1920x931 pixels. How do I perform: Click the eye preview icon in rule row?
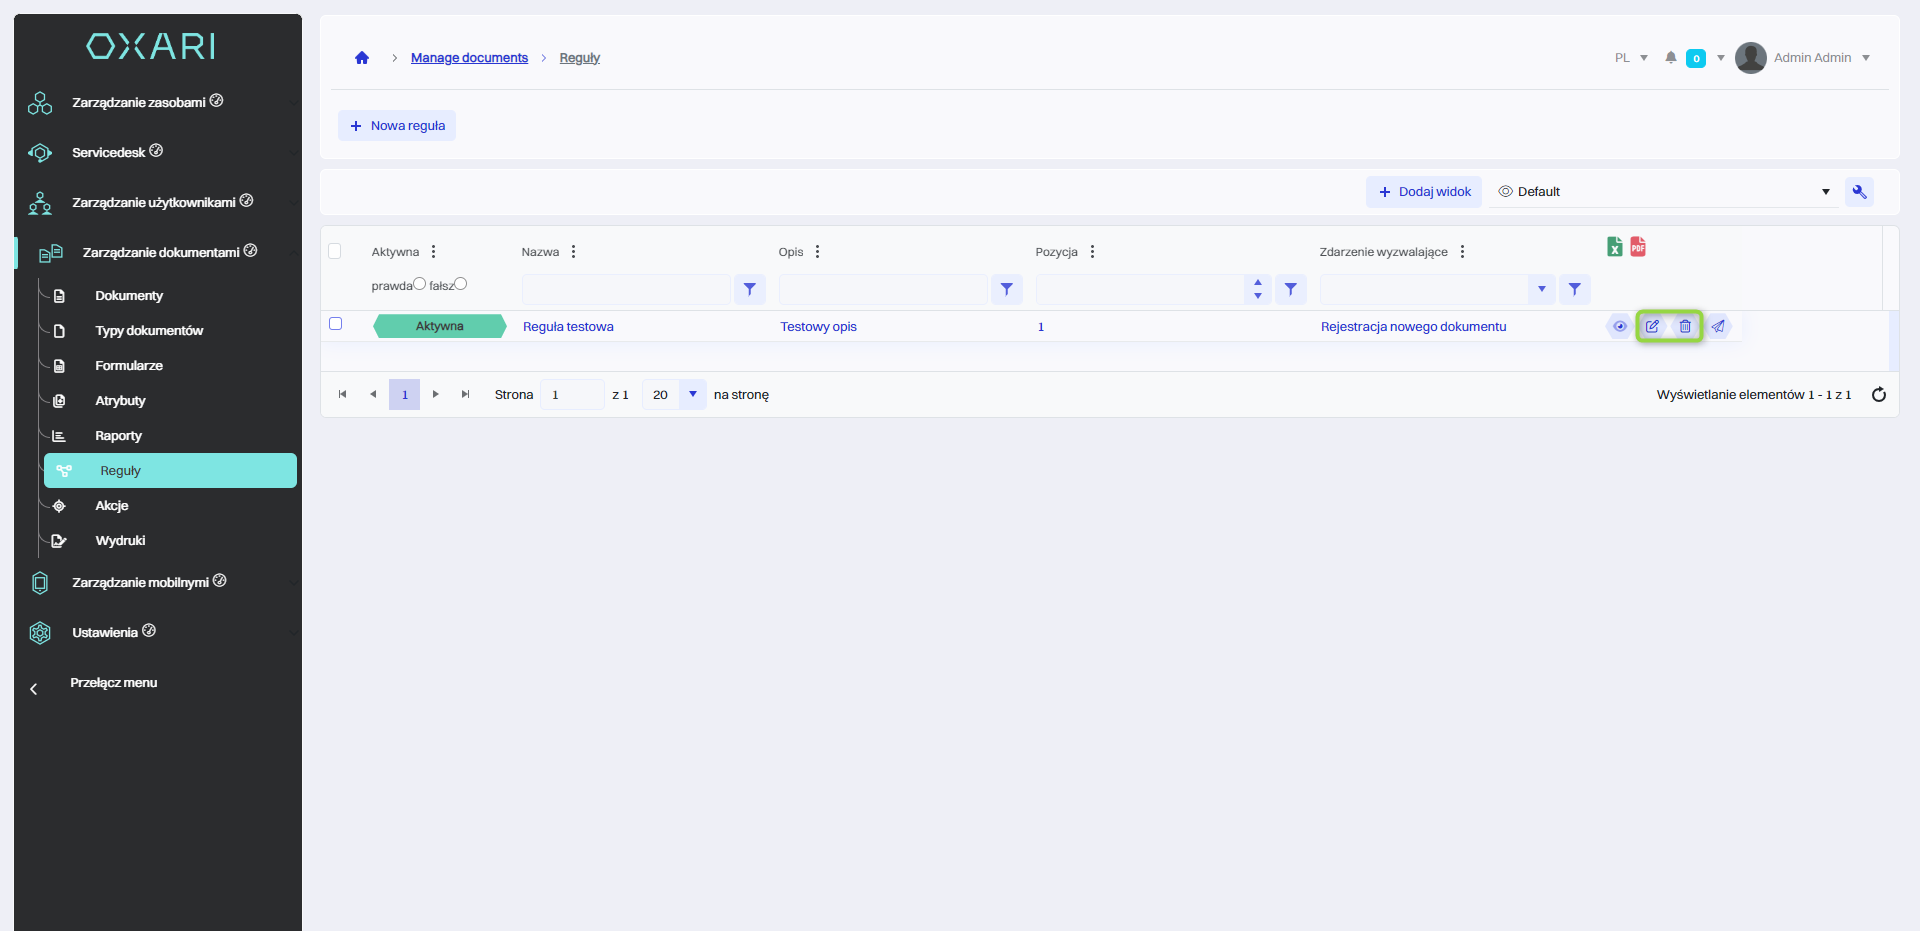[x=1619, y=326]
